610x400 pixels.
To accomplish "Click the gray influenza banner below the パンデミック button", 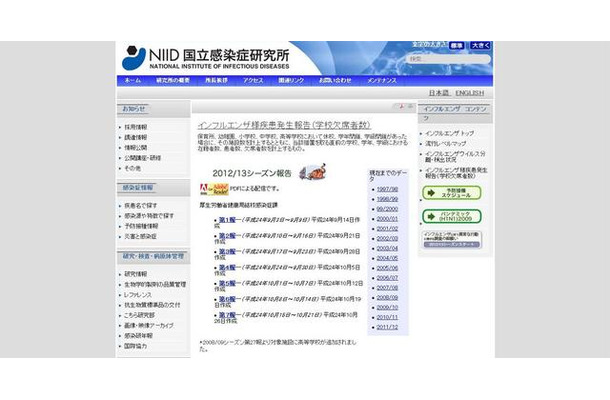I will (x=452, y=239).
